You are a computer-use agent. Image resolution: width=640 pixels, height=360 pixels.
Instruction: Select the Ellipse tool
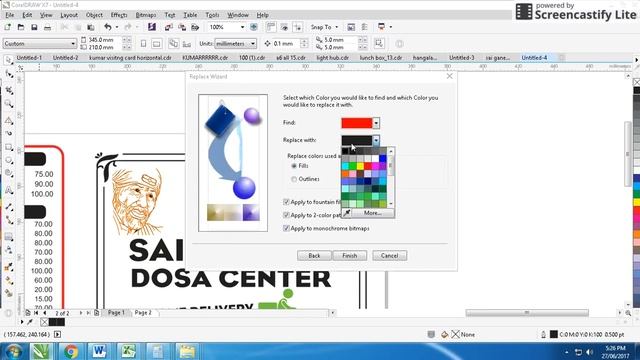9,160
